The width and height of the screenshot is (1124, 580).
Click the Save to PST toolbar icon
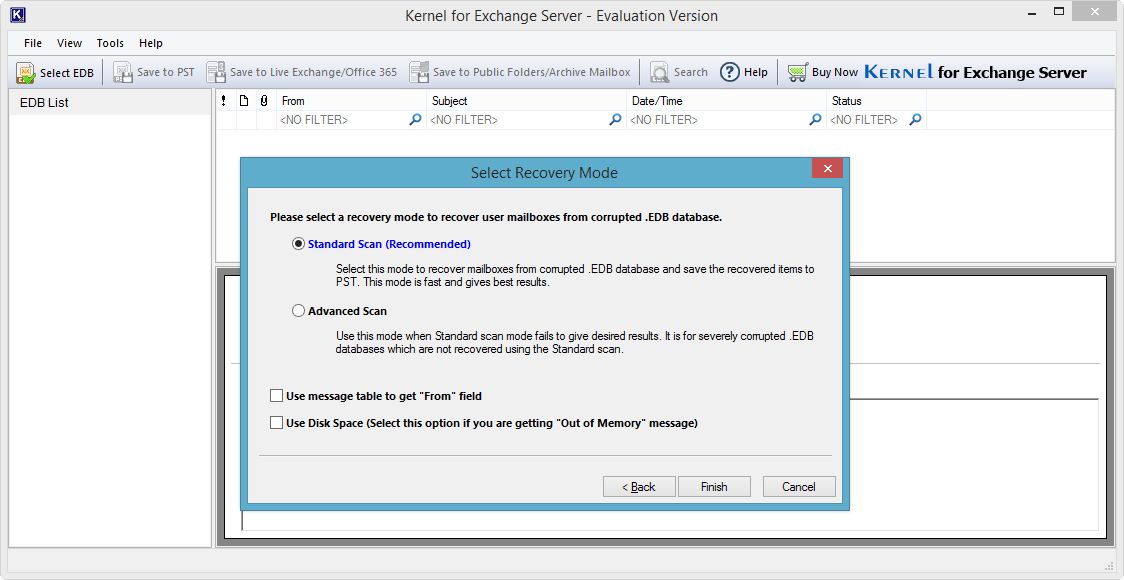123,72
